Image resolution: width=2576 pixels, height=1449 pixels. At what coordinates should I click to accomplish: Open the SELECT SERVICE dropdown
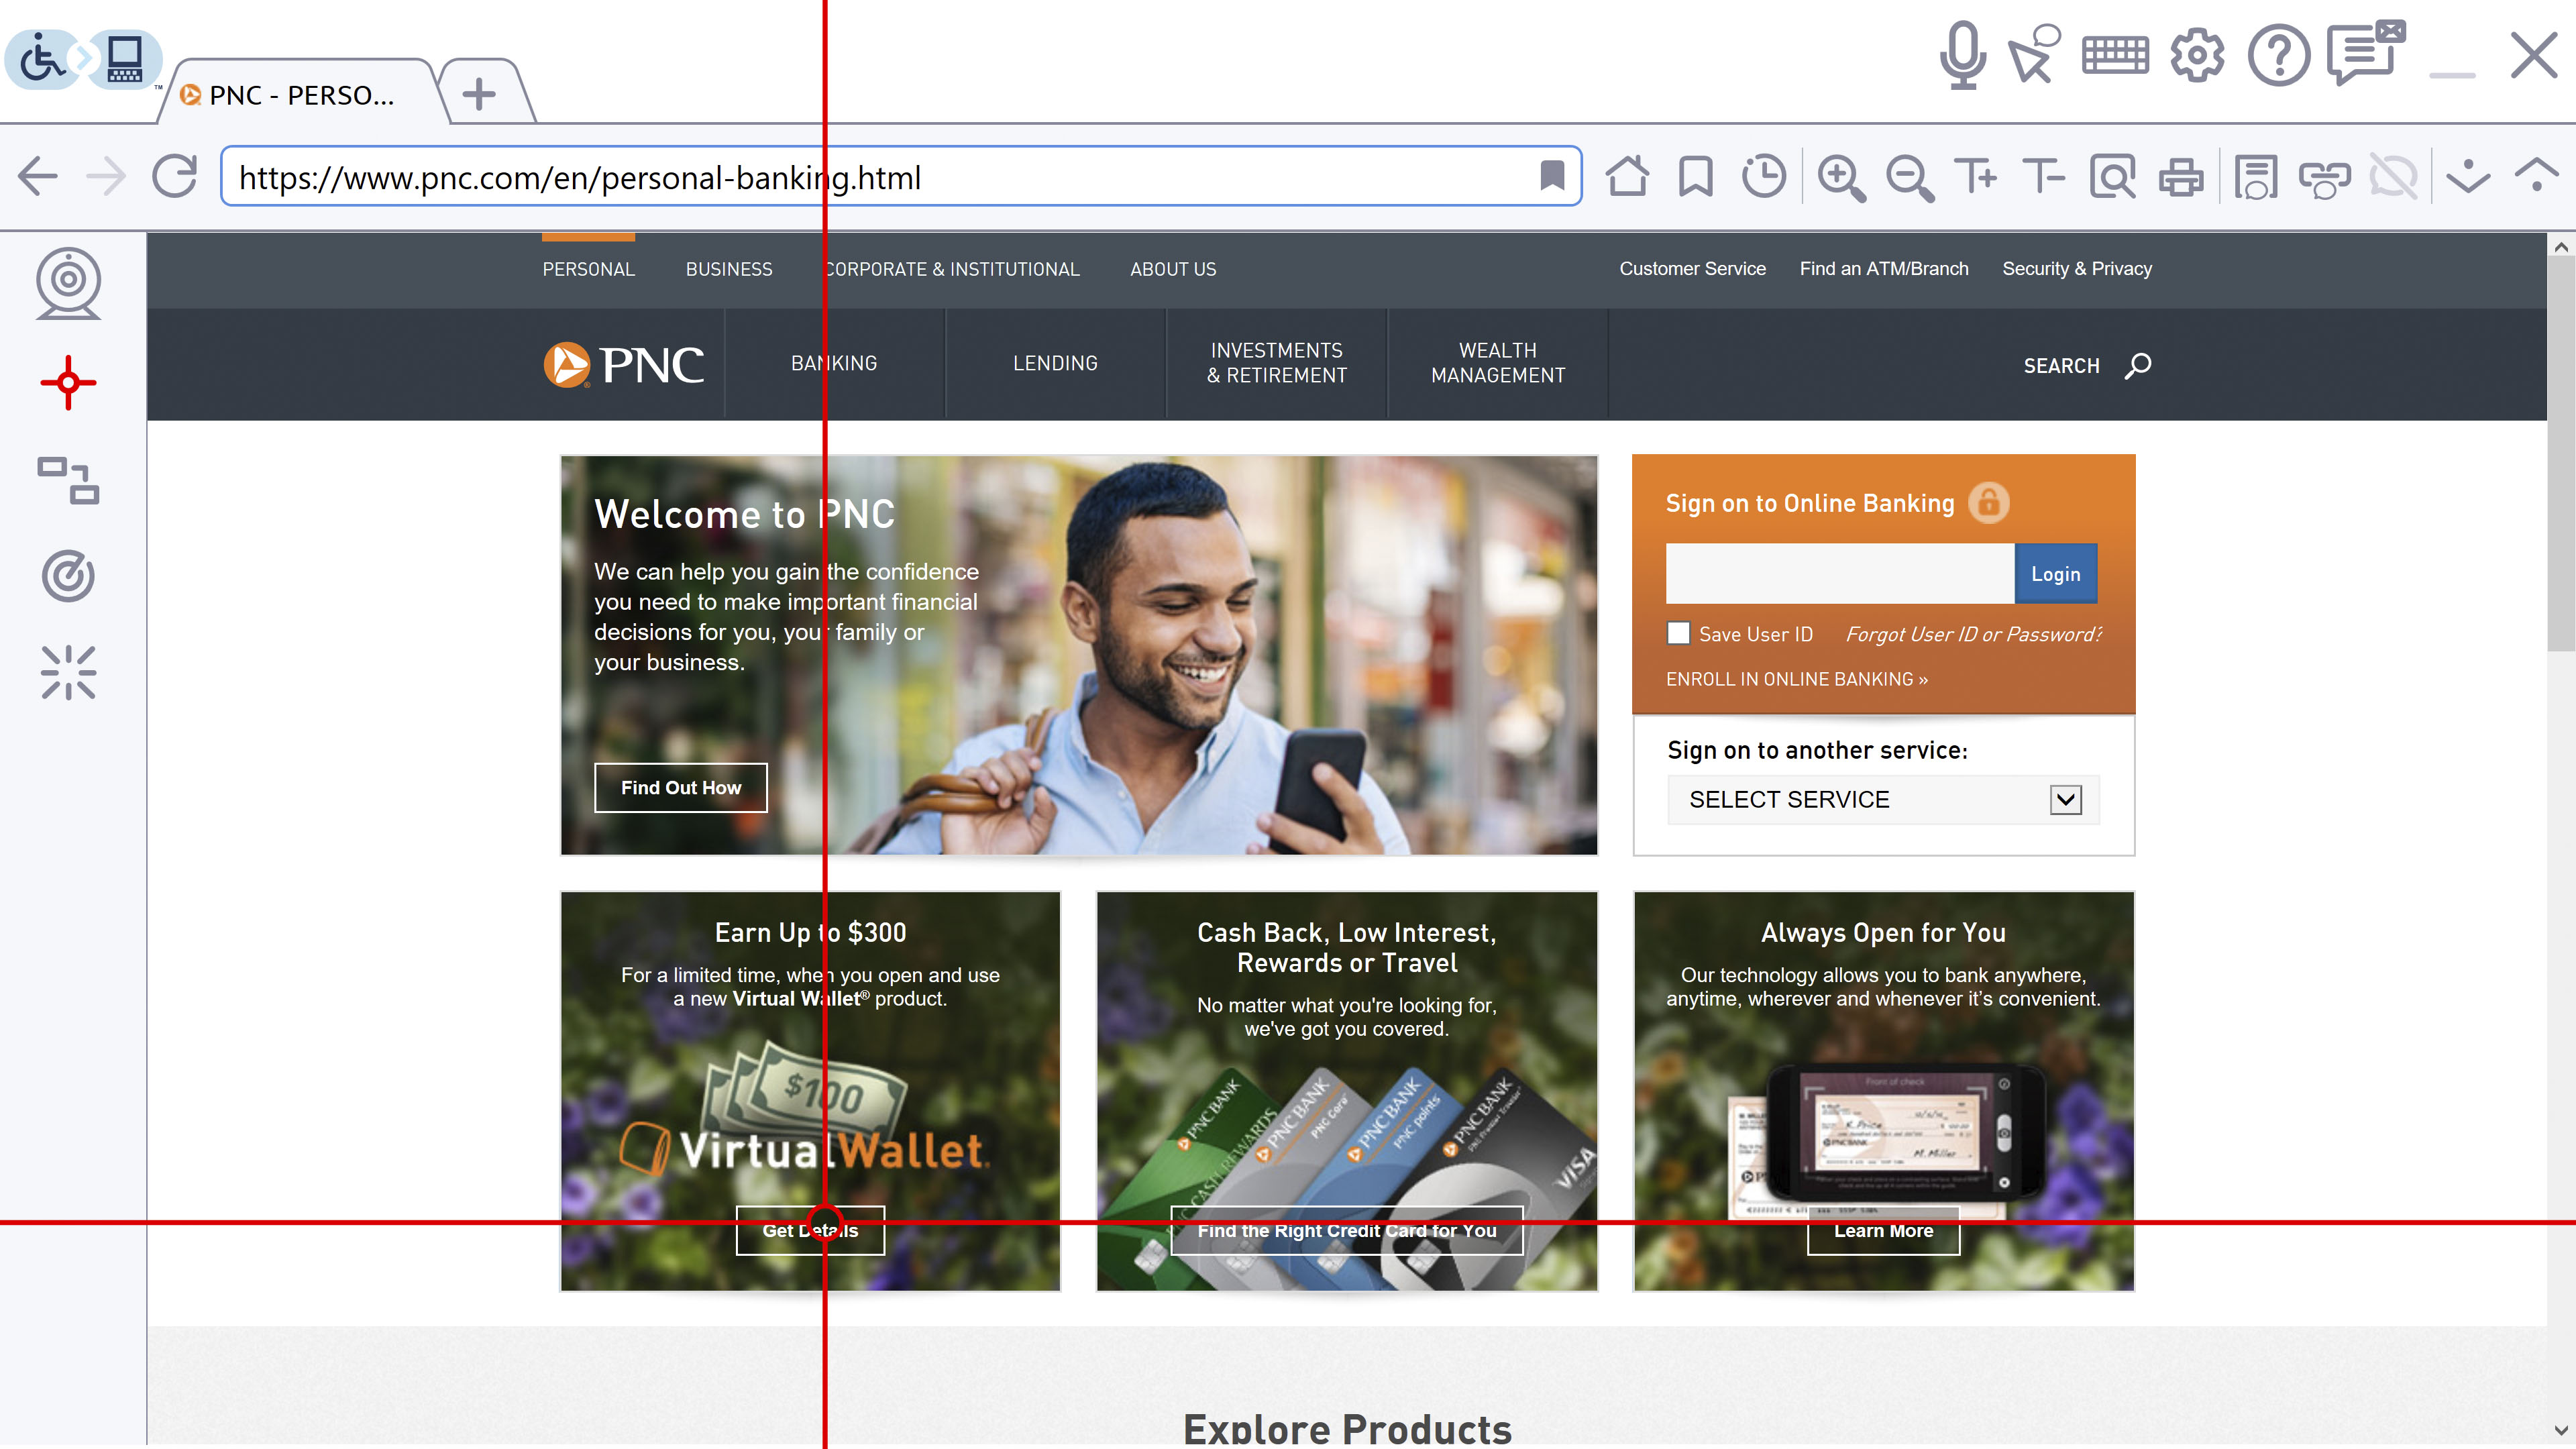(x=1883, y=800)
